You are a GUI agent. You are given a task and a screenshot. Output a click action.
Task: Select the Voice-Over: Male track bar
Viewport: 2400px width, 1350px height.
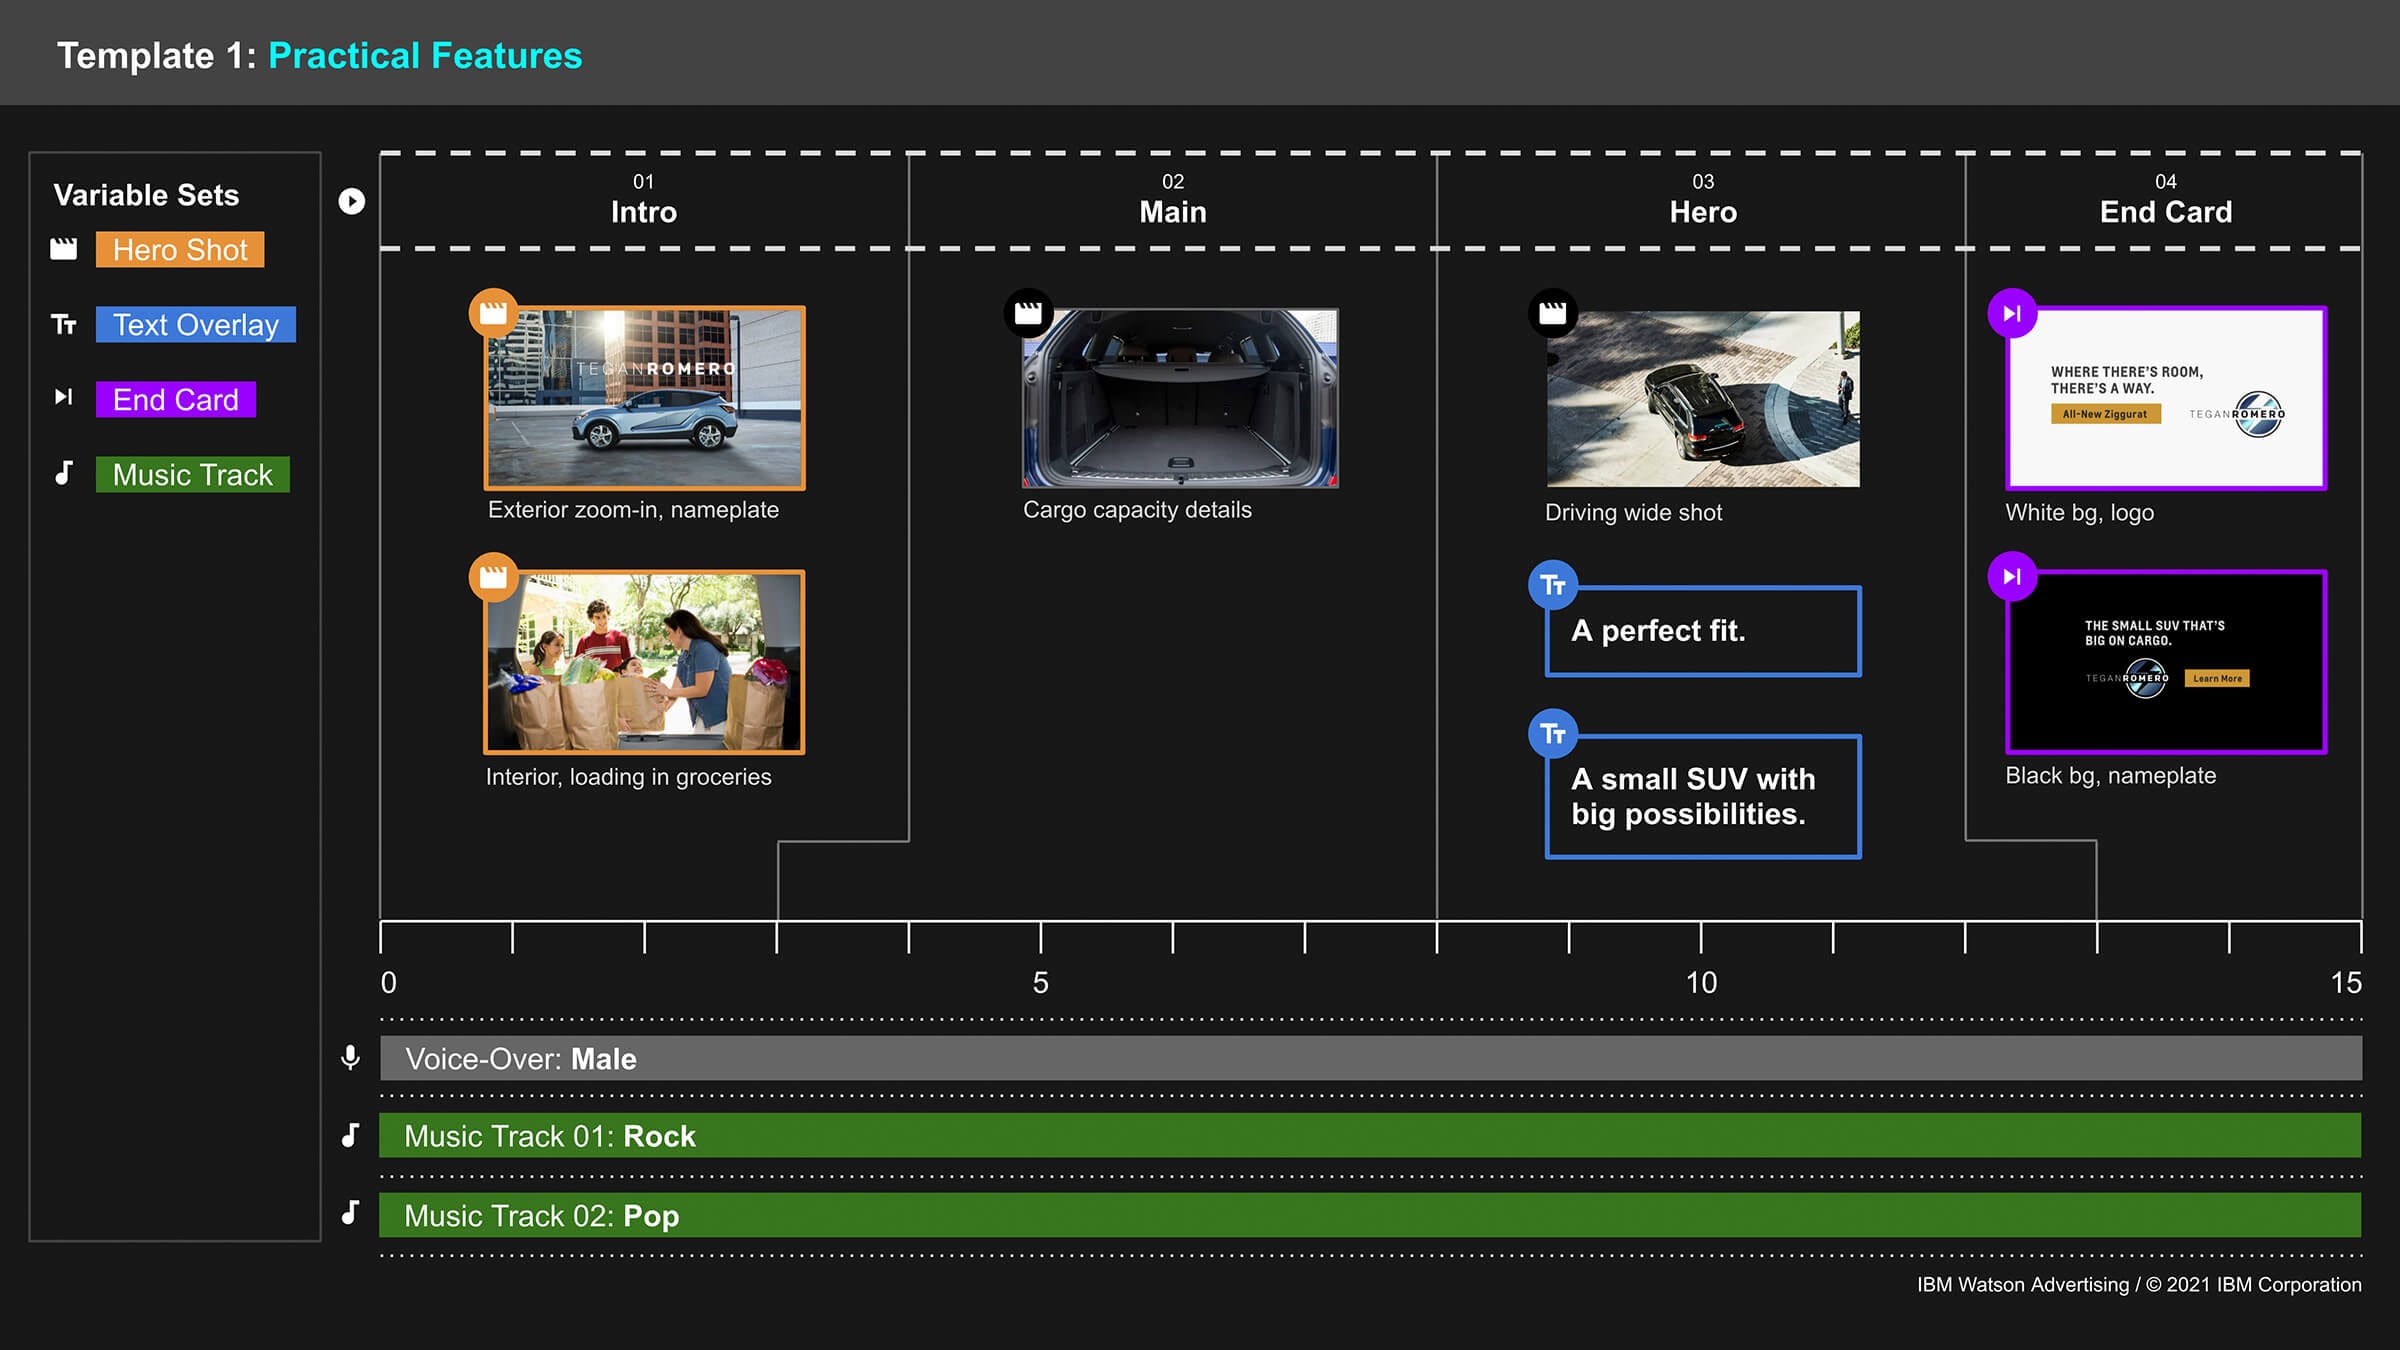coord(1370,1058)
